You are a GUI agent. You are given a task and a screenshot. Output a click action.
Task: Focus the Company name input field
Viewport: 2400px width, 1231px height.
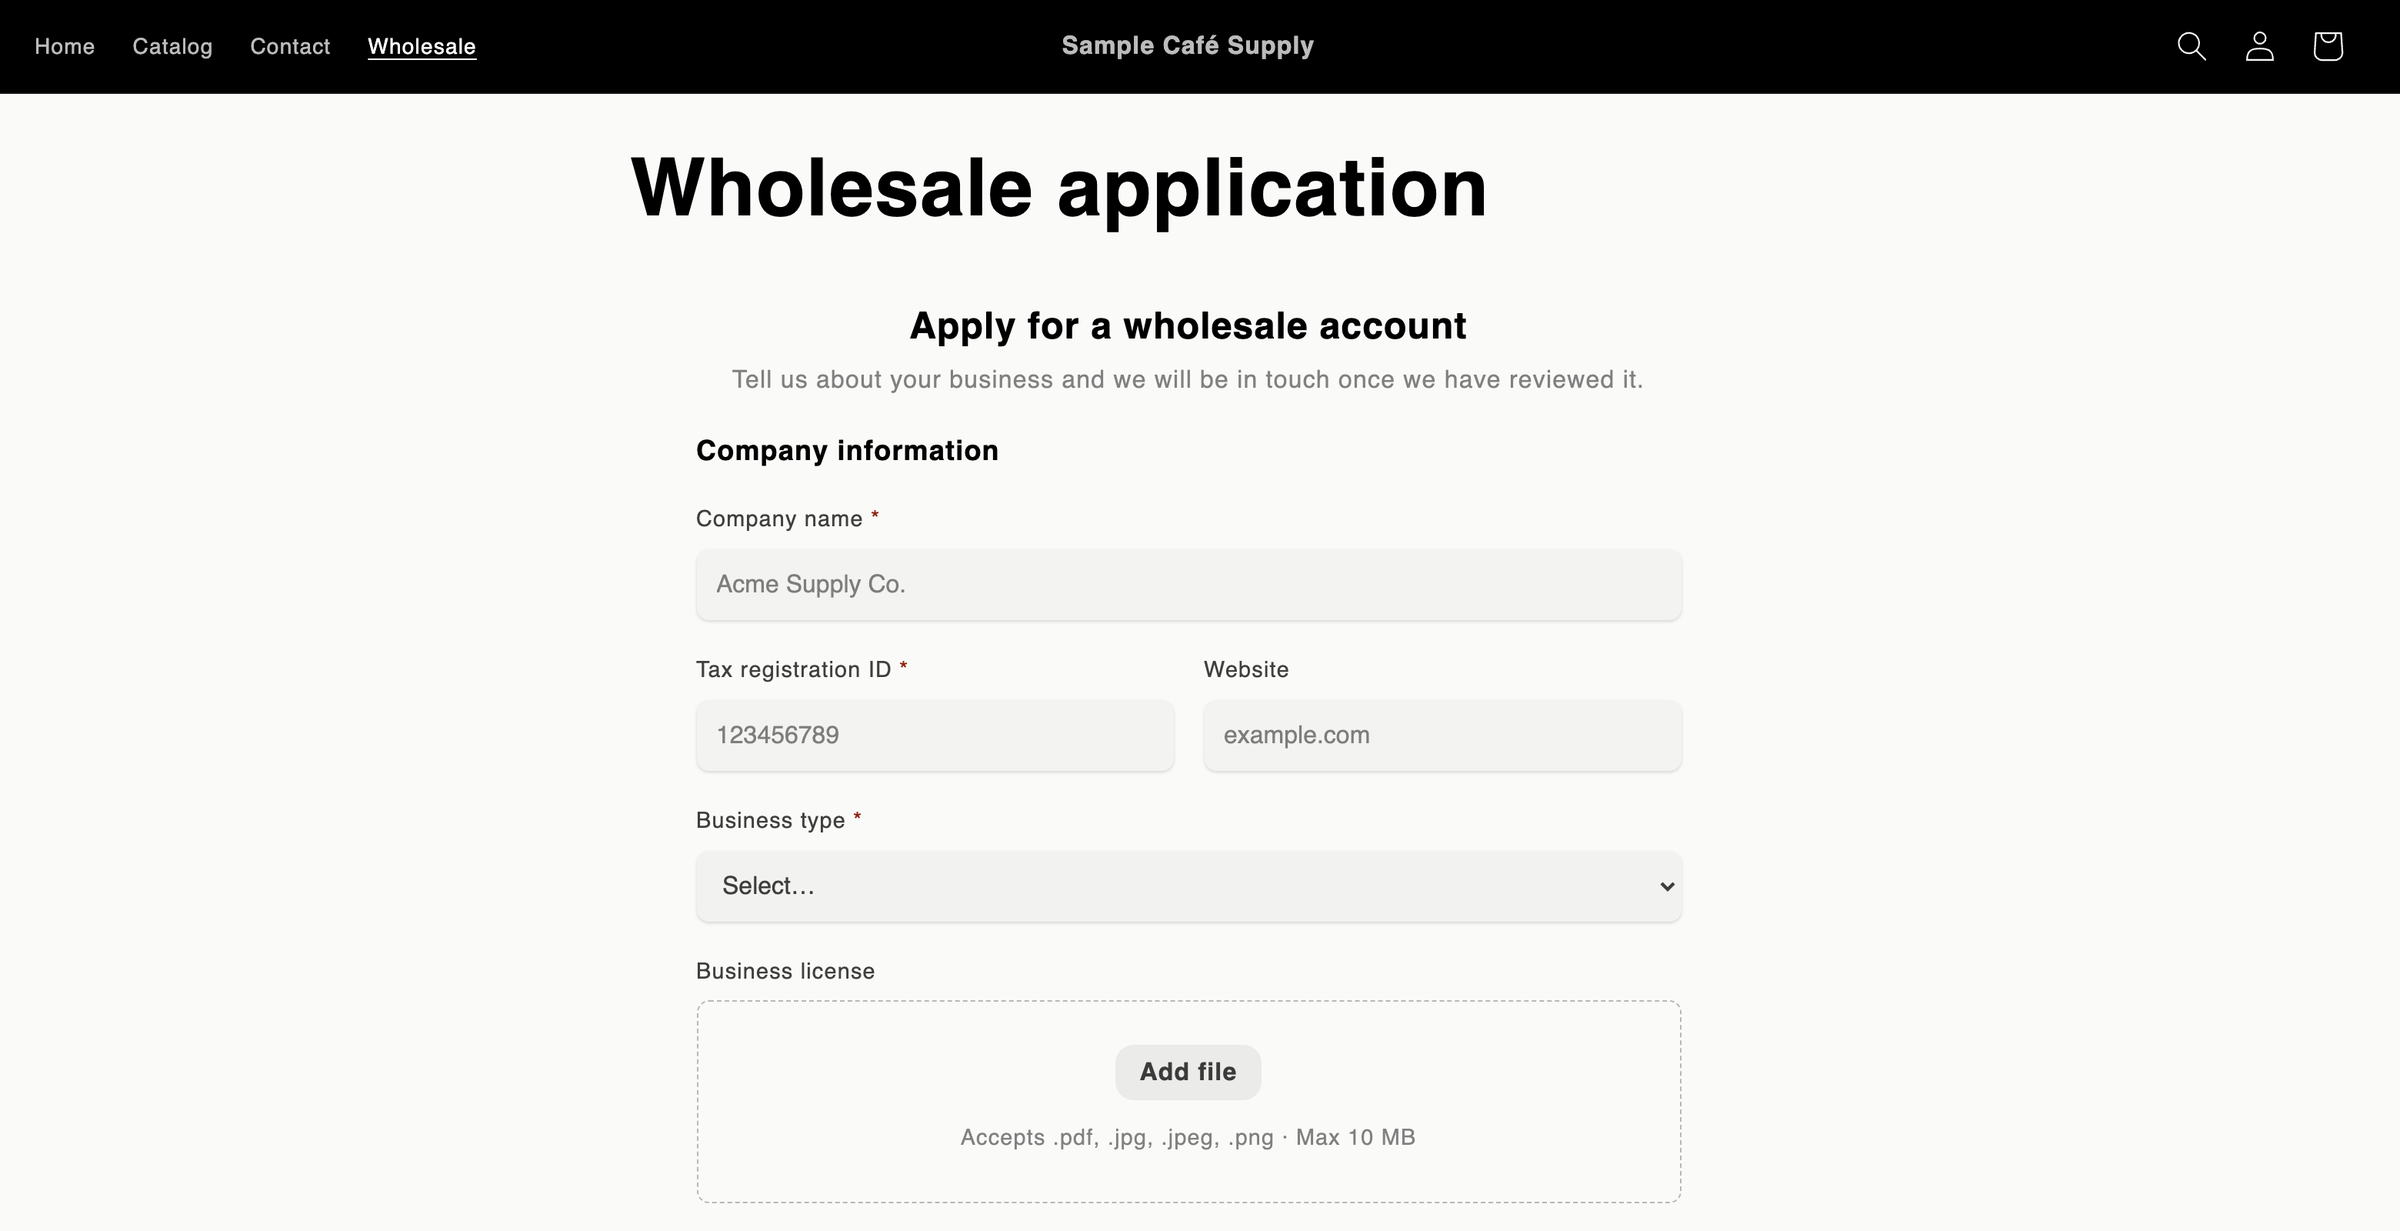[x=1189, y=584]
